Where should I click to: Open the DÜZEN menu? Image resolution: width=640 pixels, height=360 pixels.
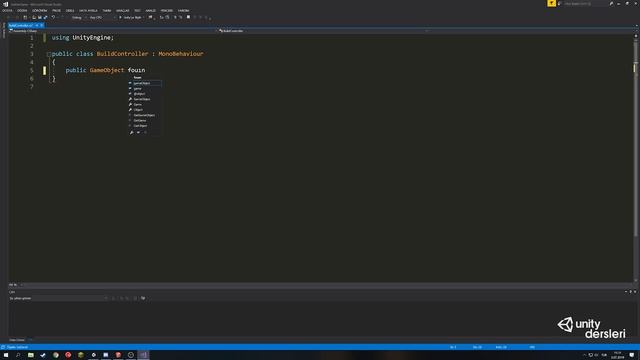click(x=22, y=11)
